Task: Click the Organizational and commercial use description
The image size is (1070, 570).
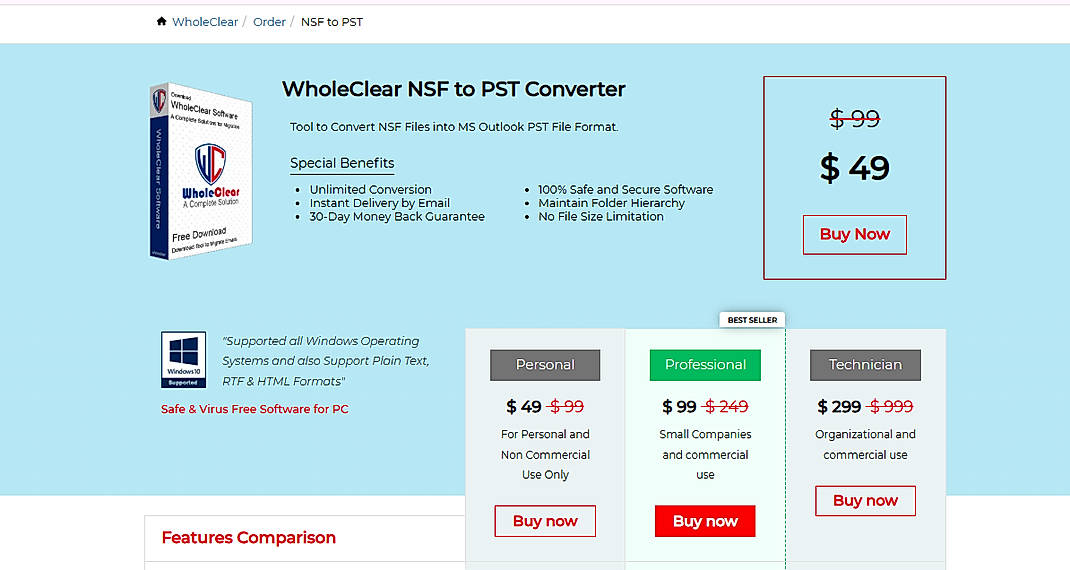Action: coord(865,444)
